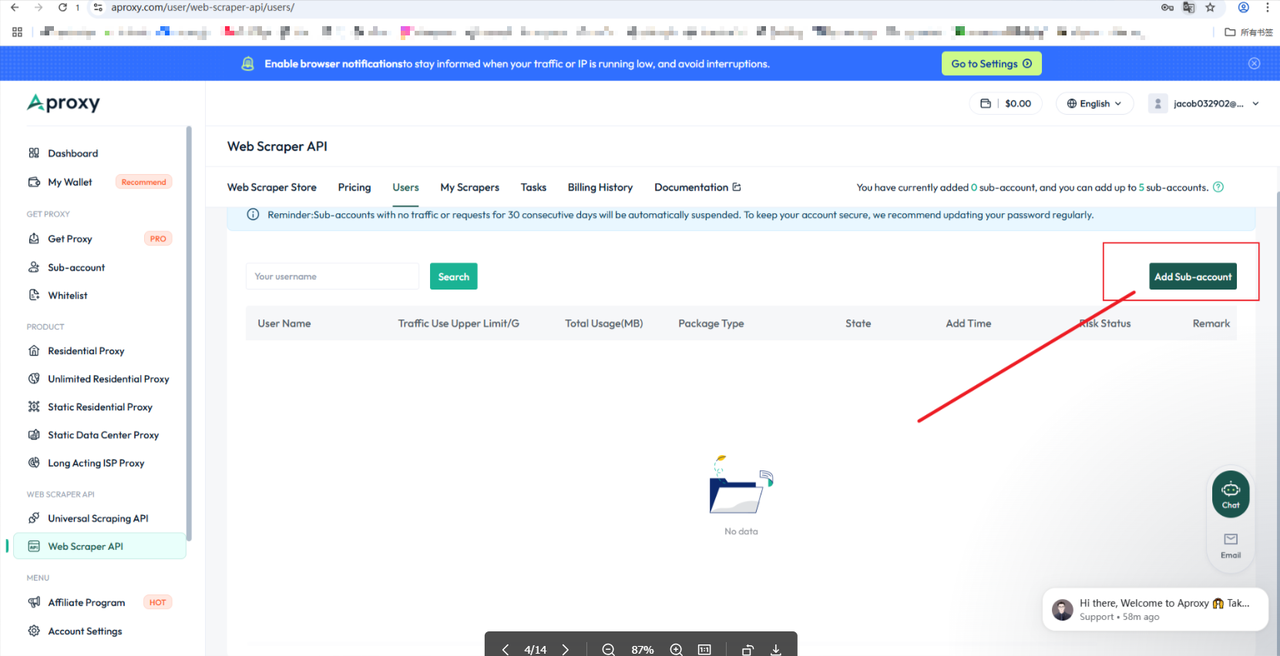Open the Pricing tab
The image size is (1280, 656).
(x=354, y=187)
